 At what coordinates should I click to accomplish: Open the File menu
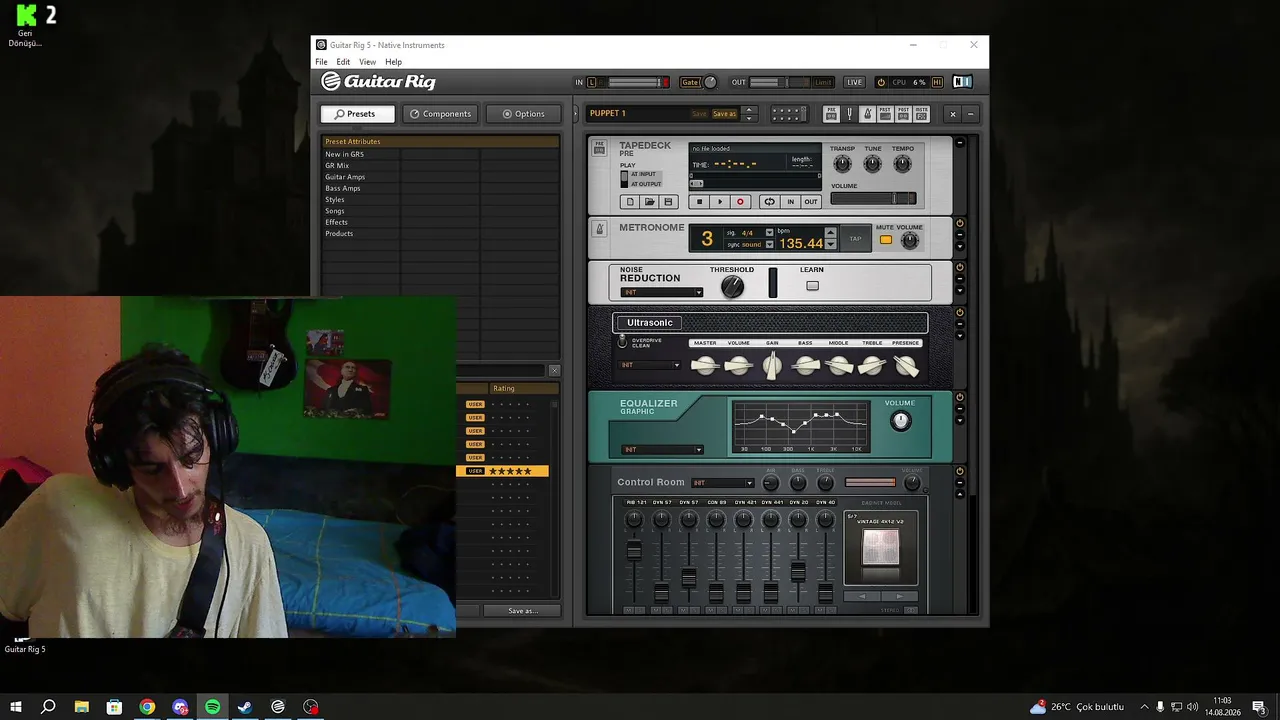coord(321,62)
